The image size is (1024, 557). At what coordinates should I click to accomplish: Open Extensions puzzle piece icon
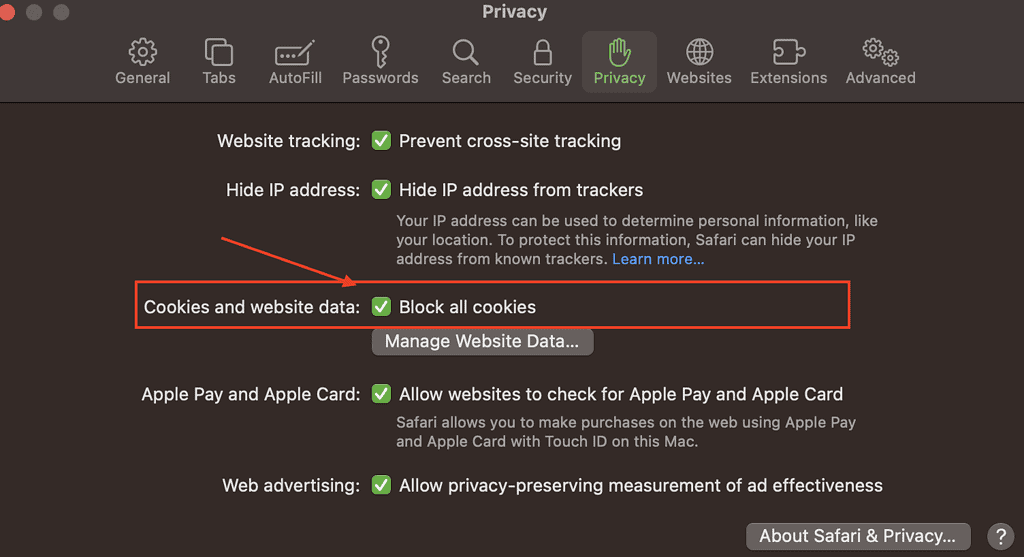pos(789,52)
